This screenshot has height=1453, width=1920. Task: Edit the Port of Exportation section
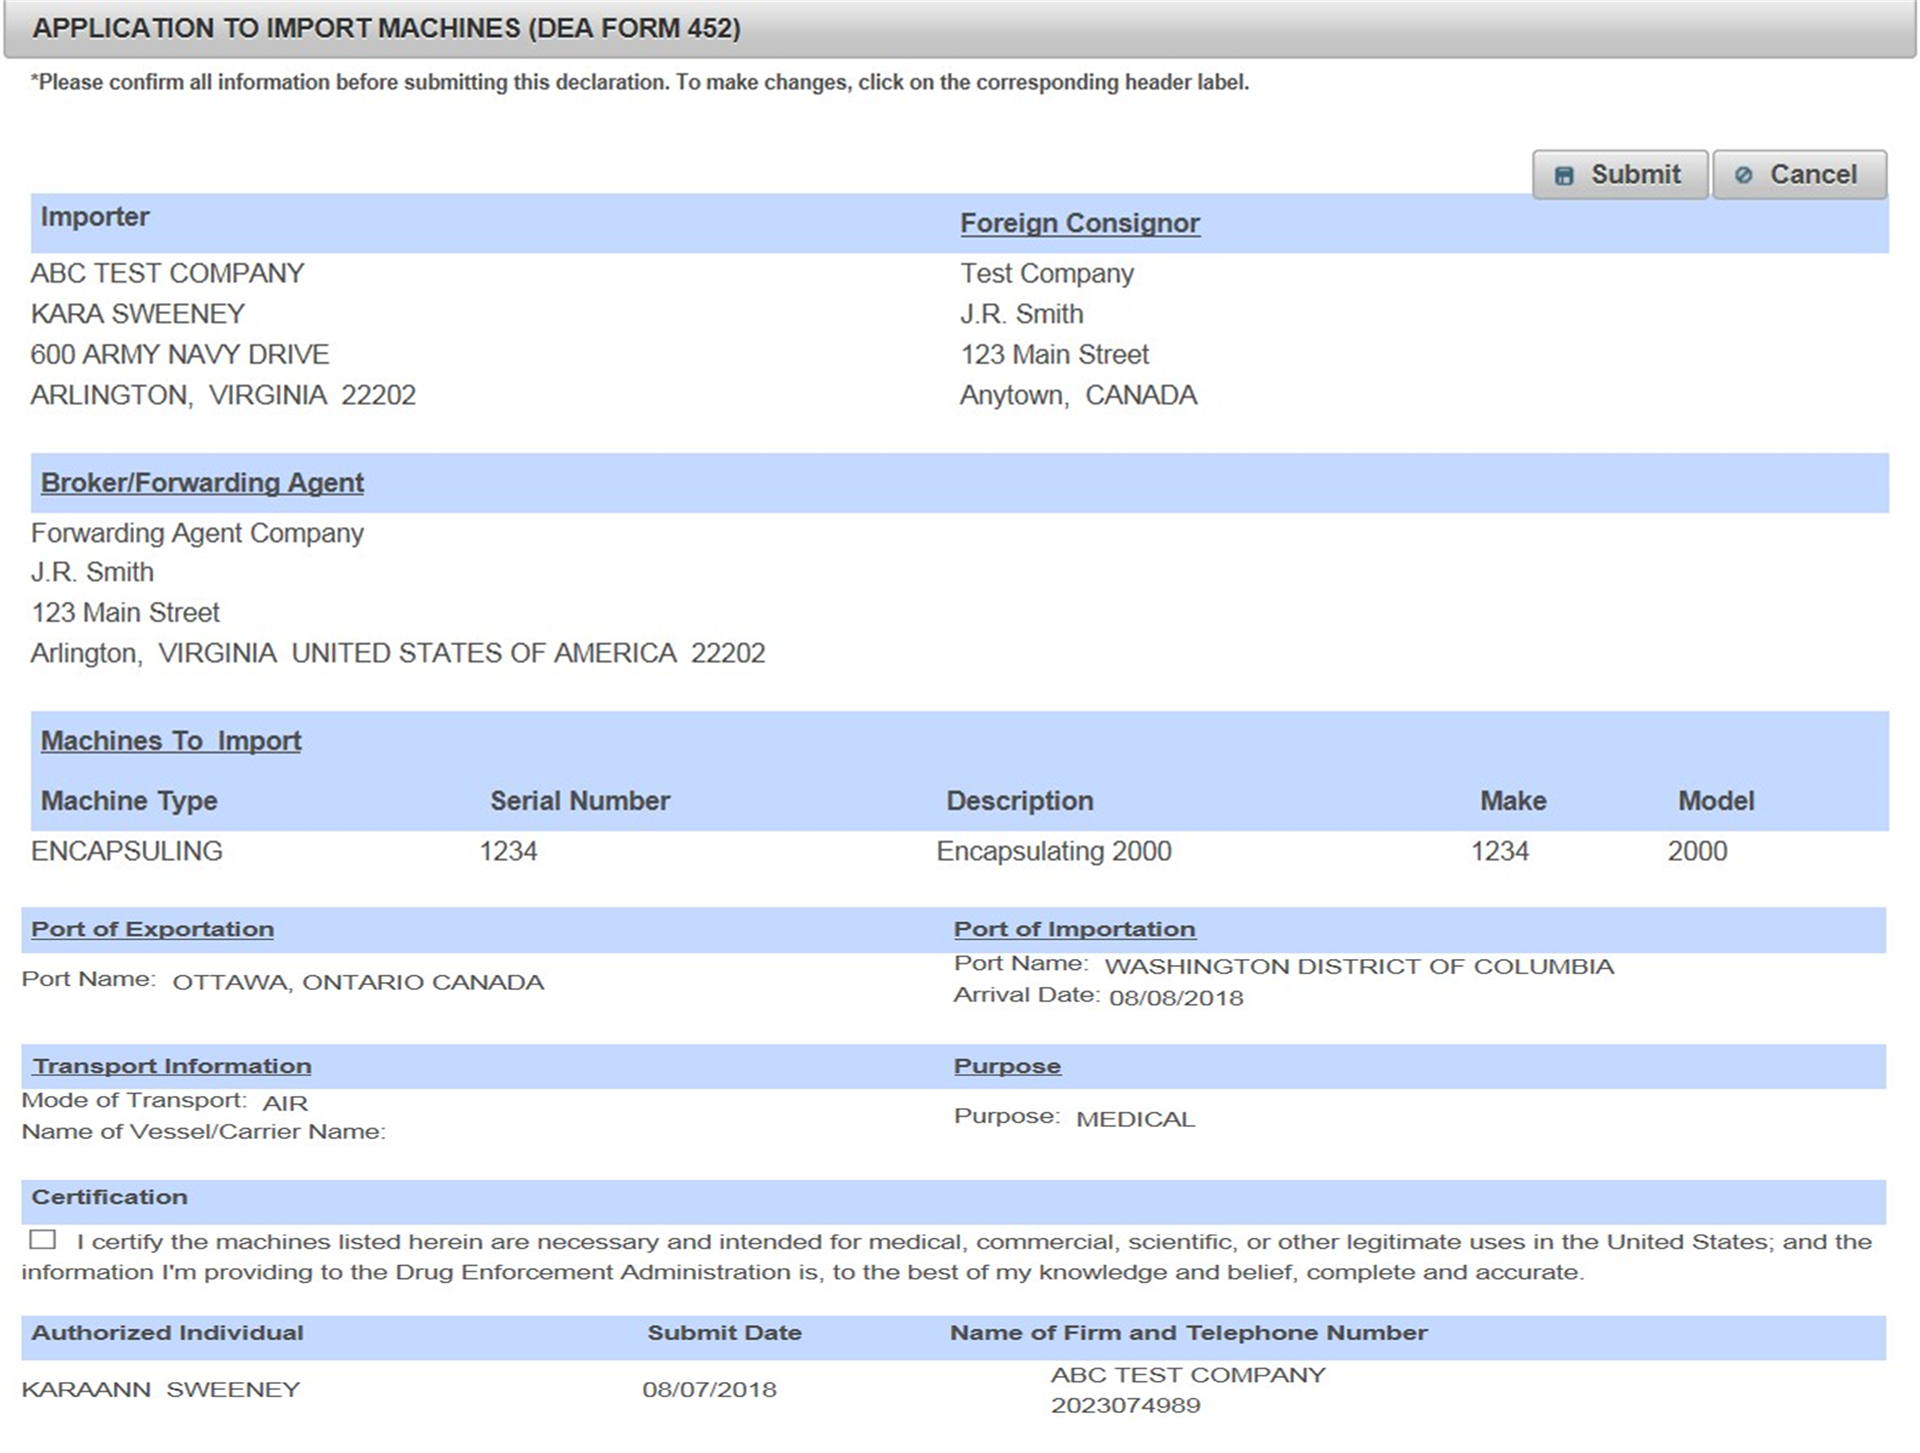[x=152, y=929]
